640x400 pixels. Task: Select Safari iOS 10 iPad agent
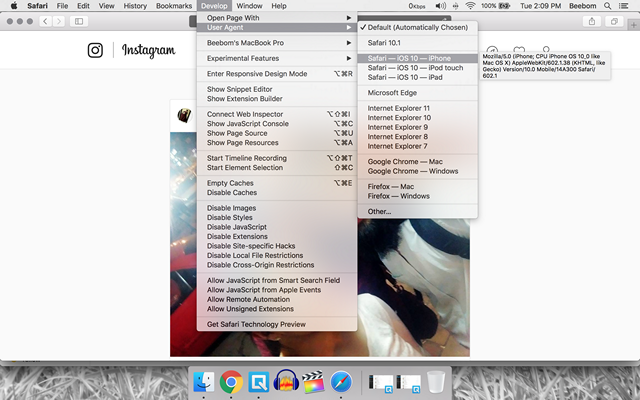click(418, 78)
